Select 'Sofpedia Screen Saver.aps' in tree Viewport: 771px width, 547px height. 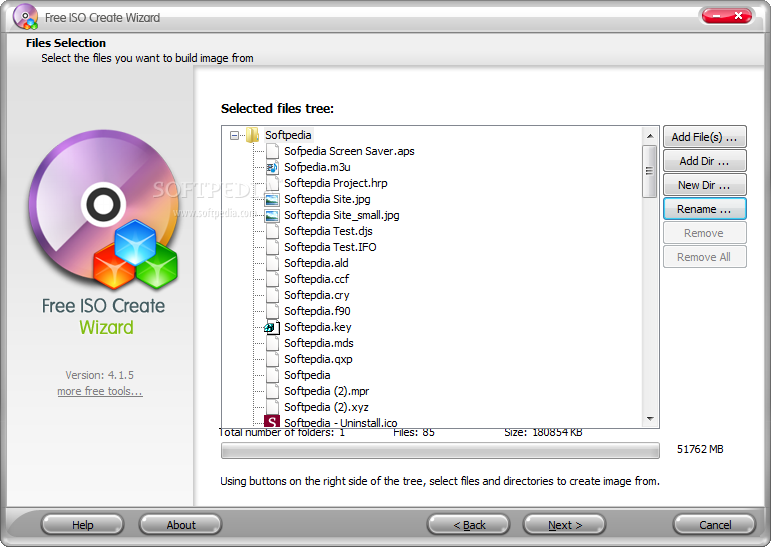tap(349, 151)
